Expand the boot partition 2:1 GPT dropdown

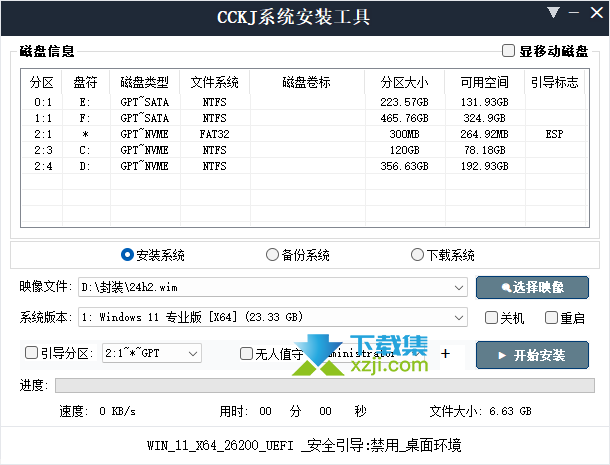(x=192, y=353)
